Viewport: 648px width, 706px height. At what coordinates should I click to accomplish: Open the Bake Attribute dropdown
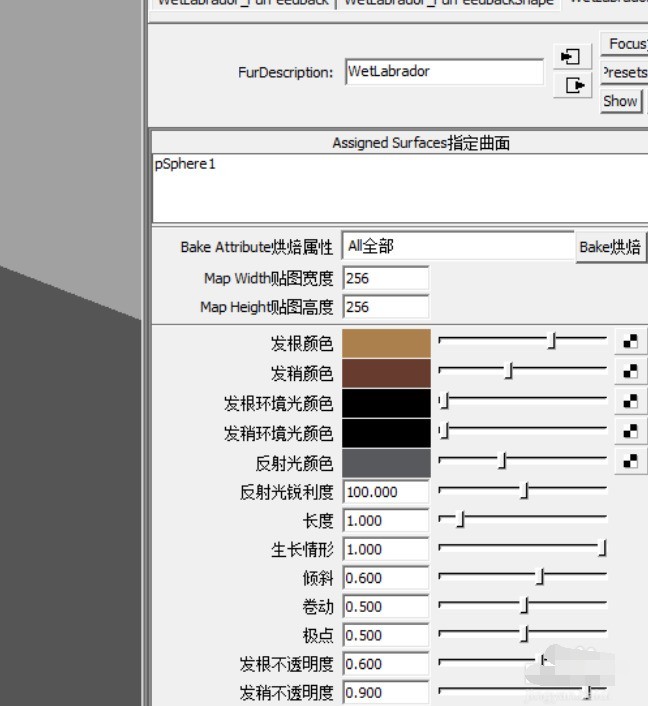457,246
